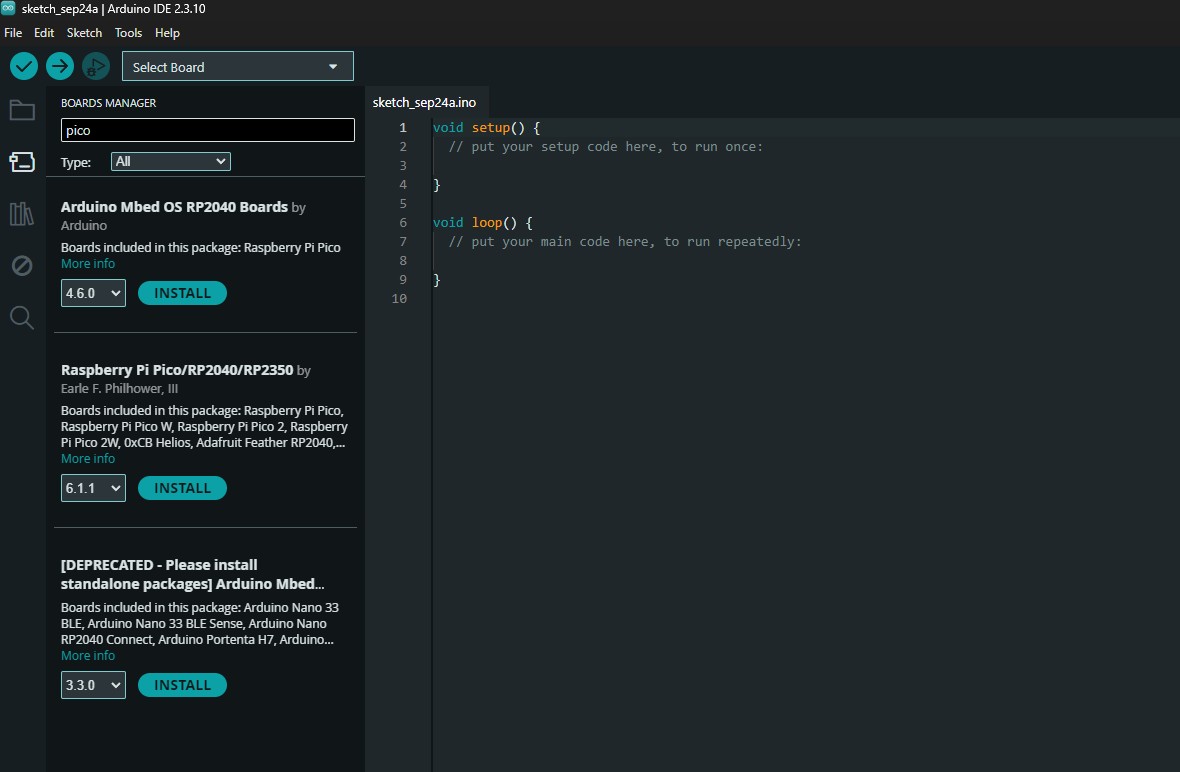1180x772 pixels.
Task: Open the Library Manager books icon
Action: tap(22, 214)
